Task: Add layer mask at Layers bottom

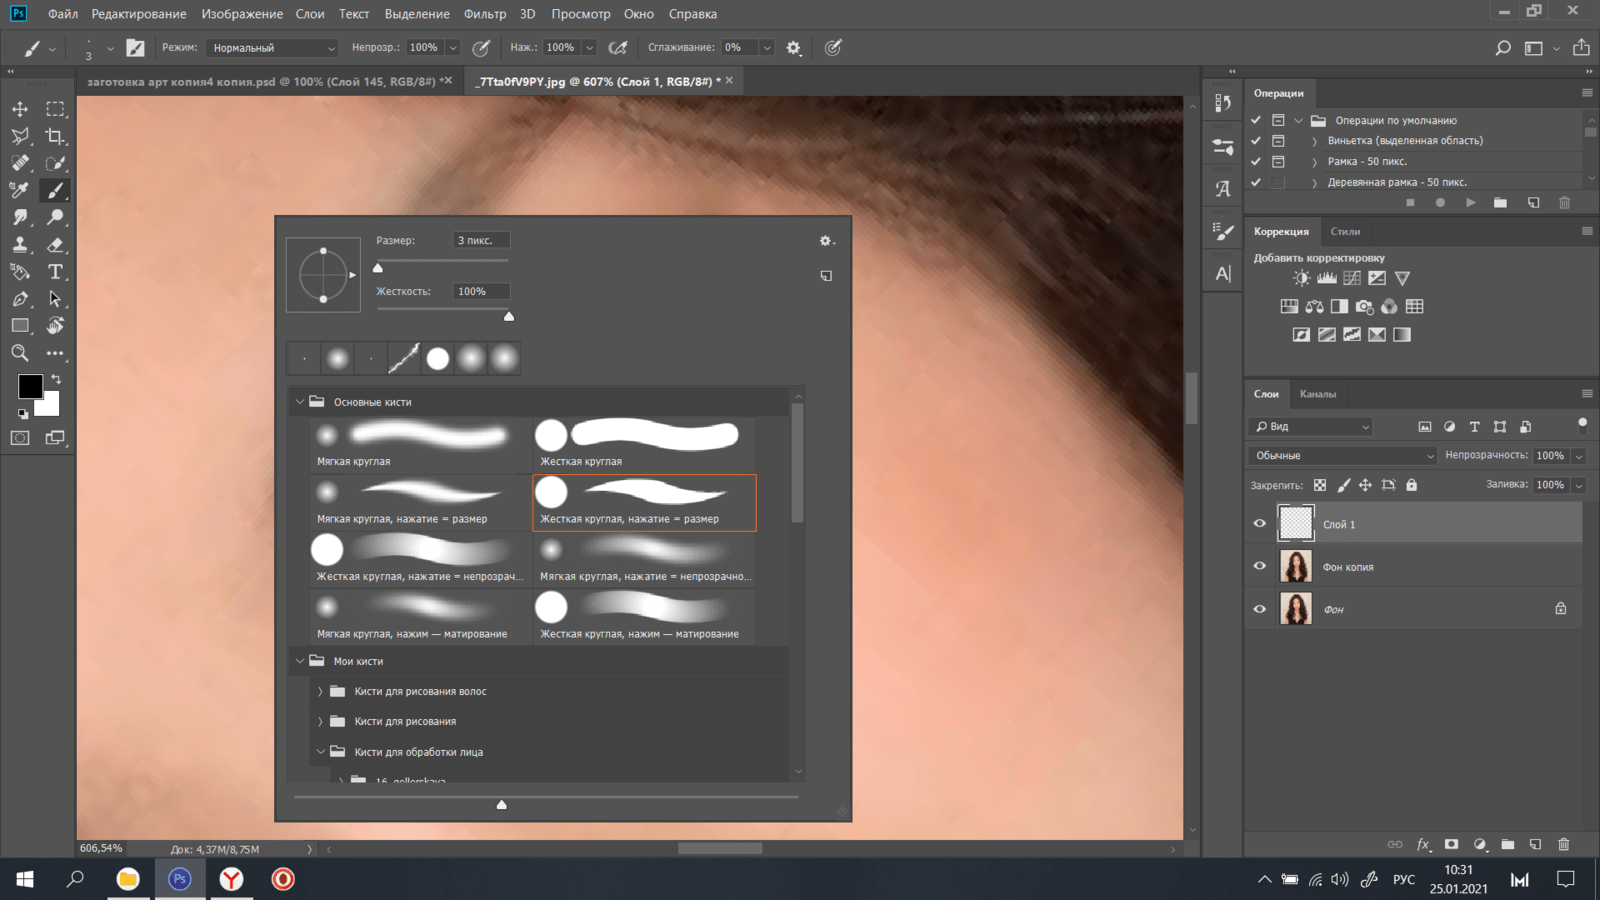Action: point(1451,844)
